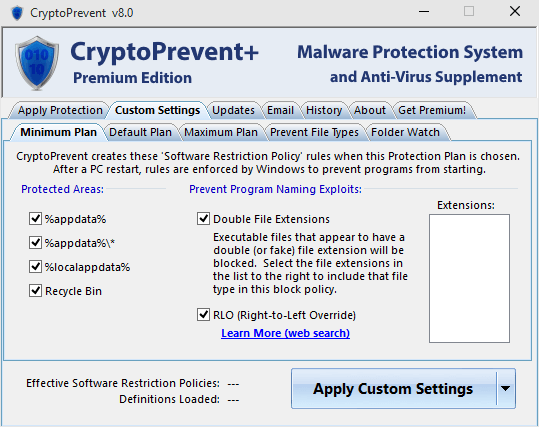The height and width of the screenshot is (427, 539).
Task: Switch to the Apply Protection tab
Action: tap(60, 110)
